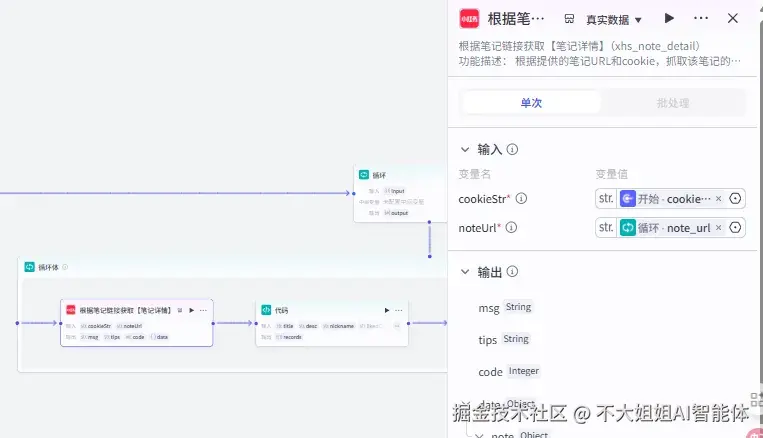Run the 代码 node with its play button

[387, 310]
